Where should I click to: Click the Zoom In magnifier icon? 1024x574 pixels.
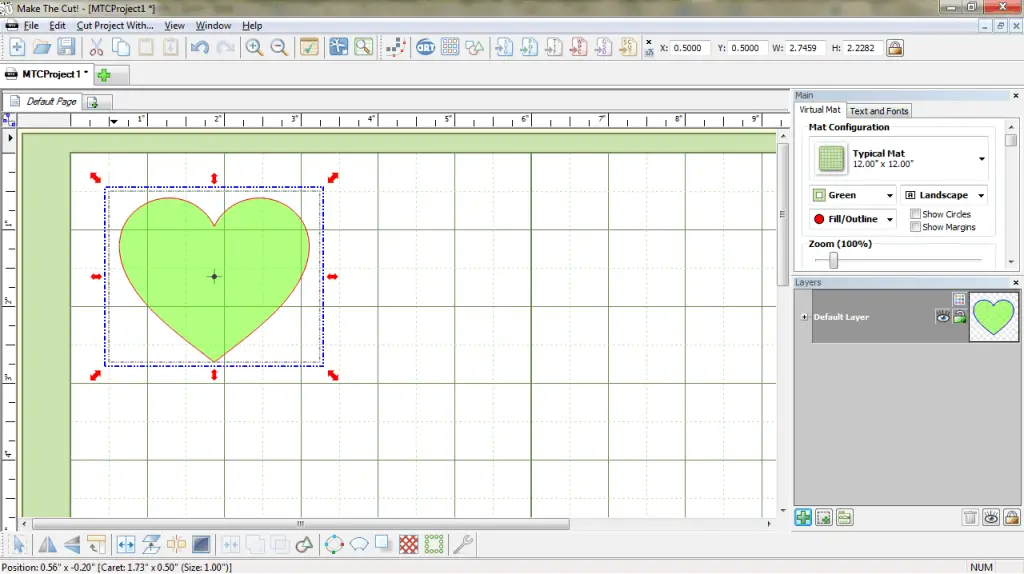(254, 48)
